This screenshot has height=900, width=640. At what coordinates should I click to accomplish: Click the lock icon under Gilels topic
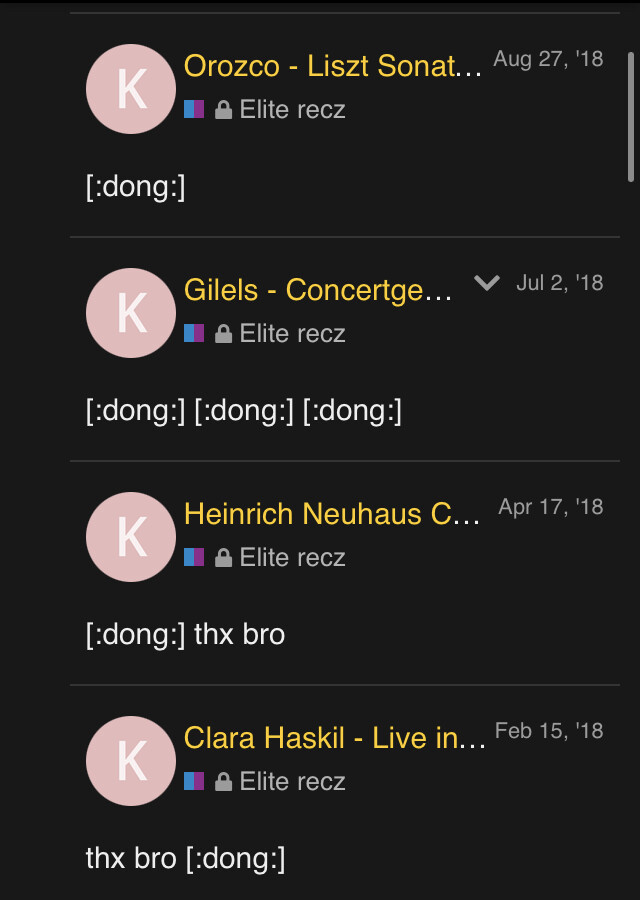tap(224, 334)
